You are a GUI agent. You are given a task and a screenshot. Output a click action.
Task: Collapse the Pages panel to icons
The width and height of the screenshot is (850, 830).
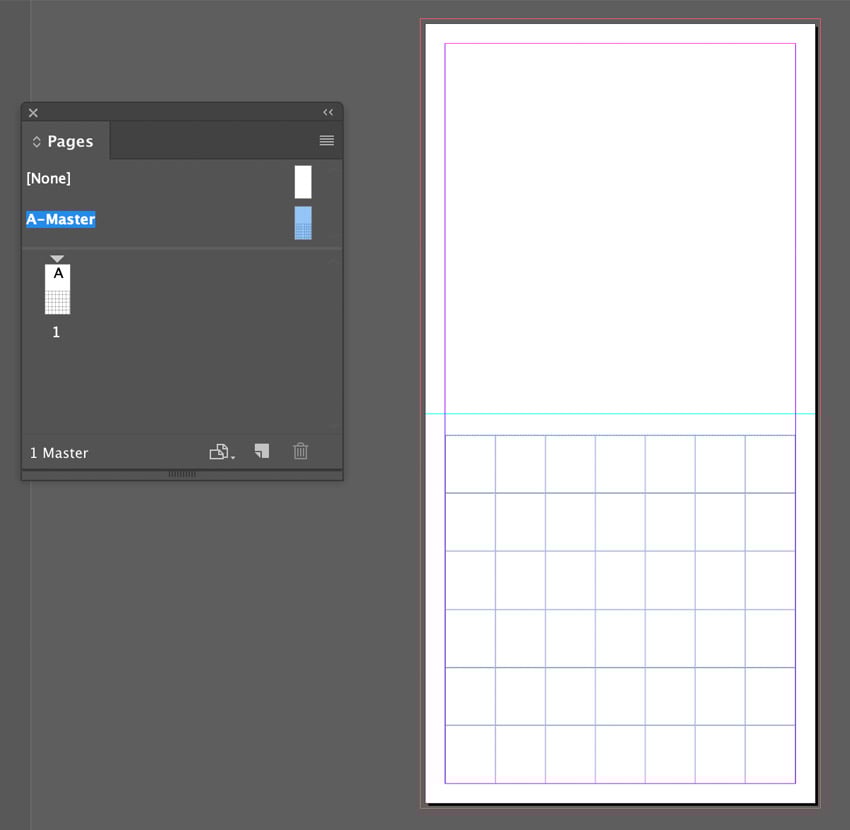pyautogui.click(x=328, y=112)
